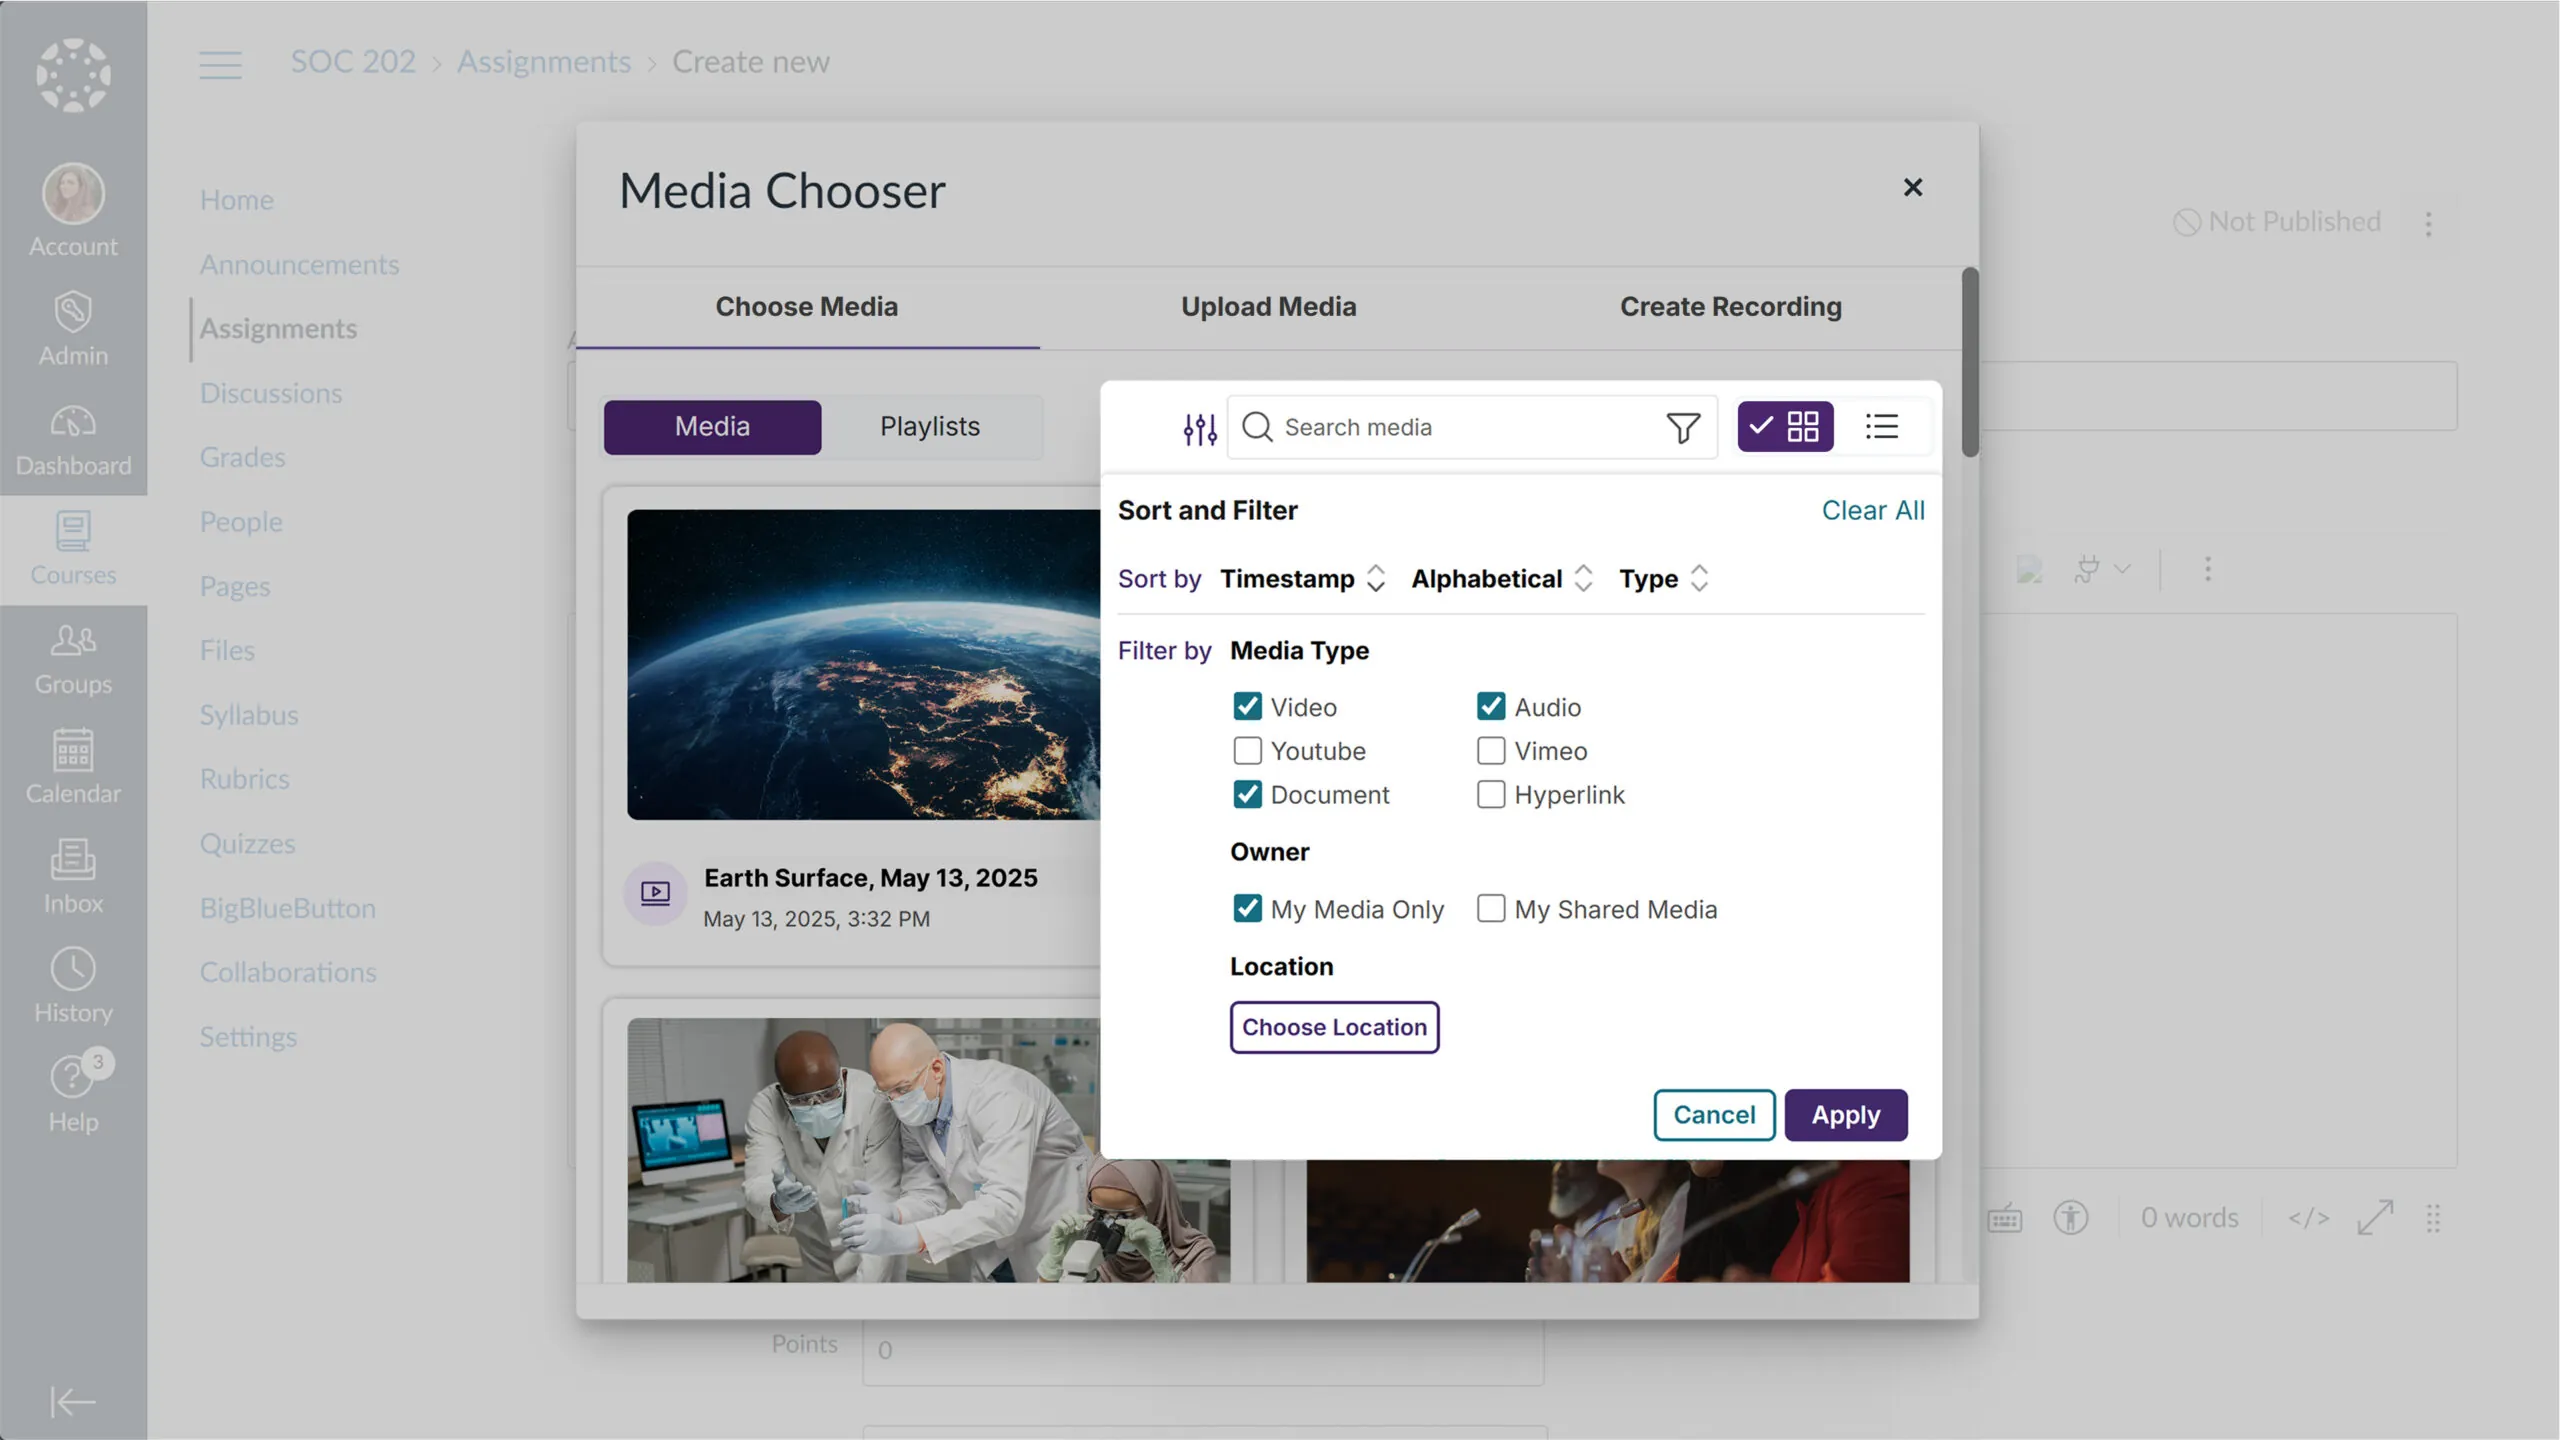This screenshot has width=2560, height=1440.
Task: Open the Calendar in global navigation
Action: point(73,766)
